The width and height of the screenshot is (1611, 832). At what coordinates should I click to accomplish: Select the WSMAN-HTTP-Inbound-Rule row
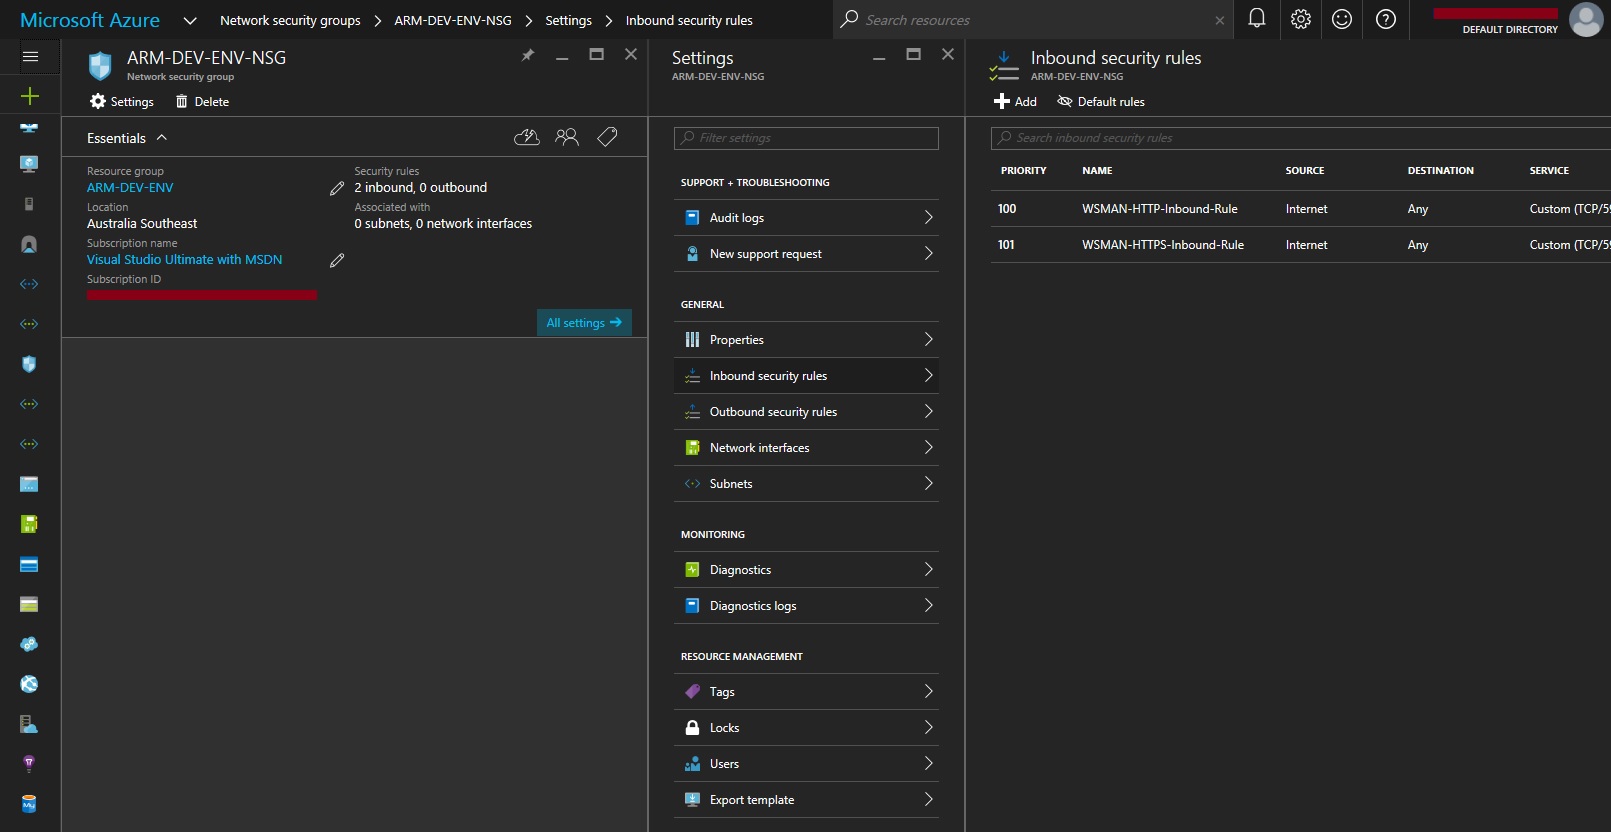coord(1300,209)
